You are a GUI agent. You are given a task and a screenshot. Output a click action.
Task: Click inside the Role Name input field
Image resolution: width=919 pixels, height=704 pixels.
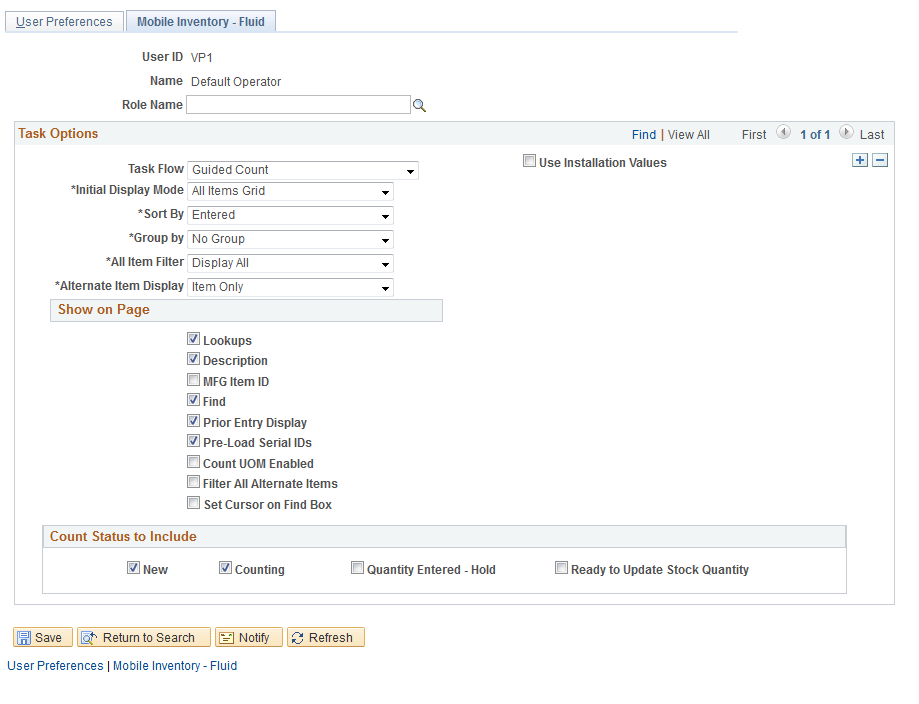click(298, 104)
